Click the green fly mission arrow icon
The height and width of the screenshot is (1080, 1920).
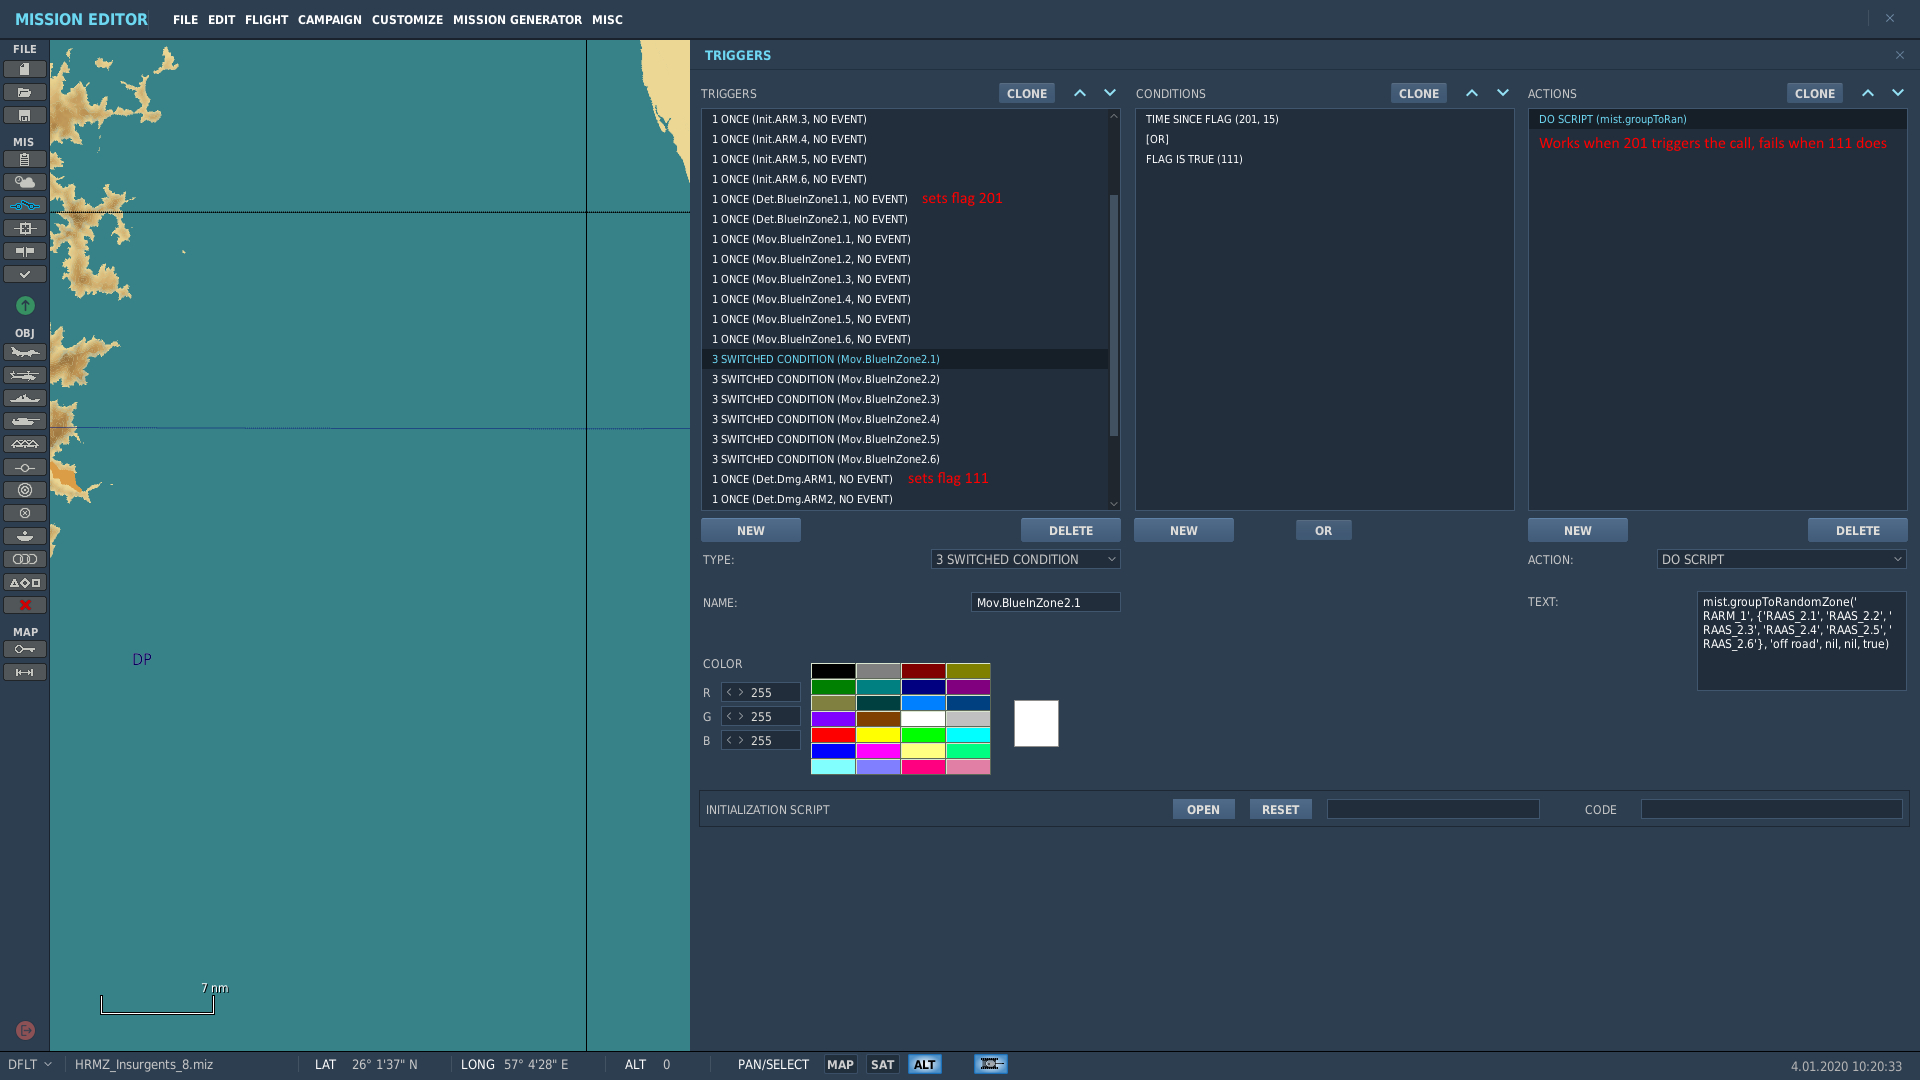click(x=25, y=305)
